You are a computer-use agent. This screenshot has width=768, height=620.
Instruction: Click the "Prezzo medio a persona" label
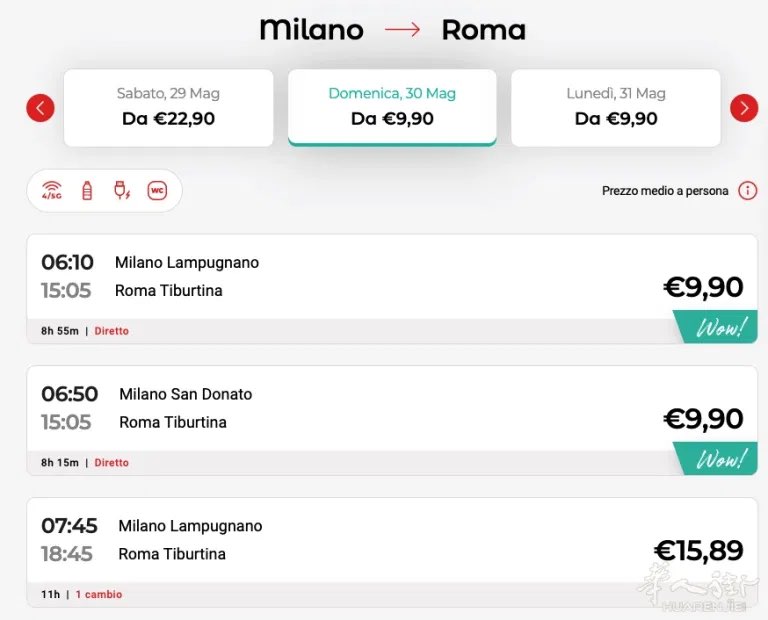pyautogui.click(x=665, y=191)
